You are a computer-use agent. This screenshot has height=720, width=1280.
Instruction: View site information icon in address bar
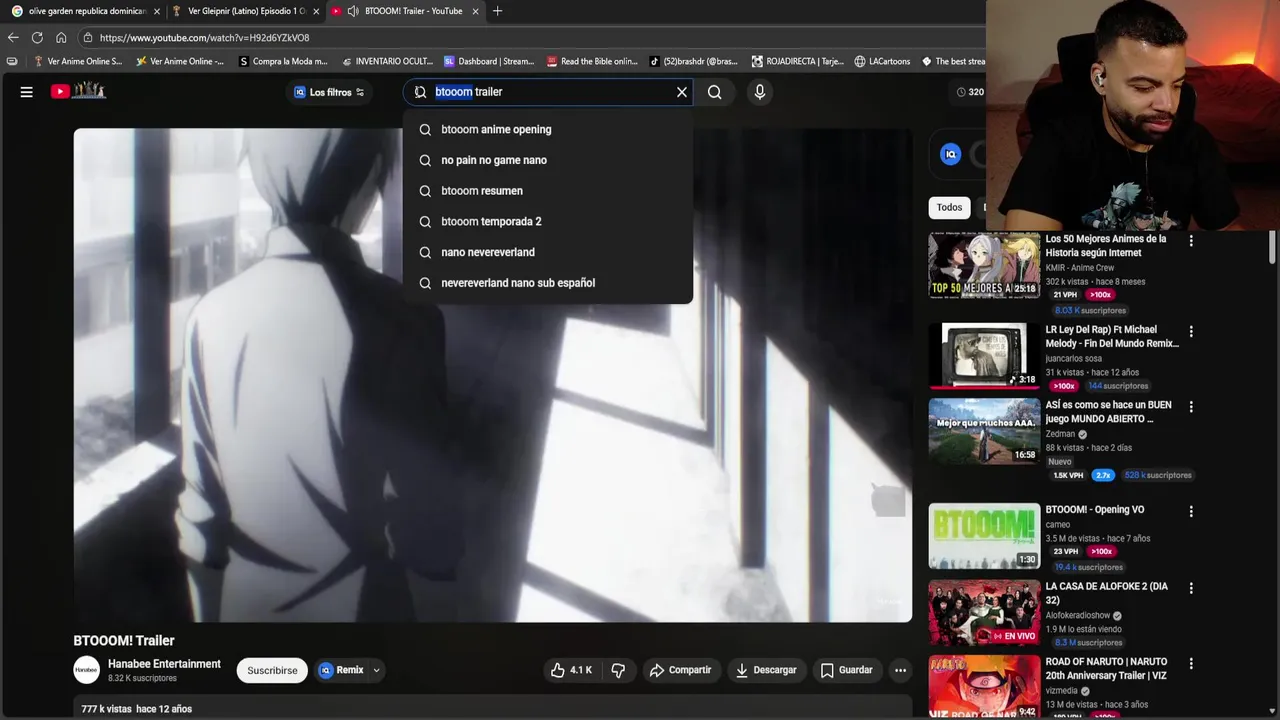(88, 37)
